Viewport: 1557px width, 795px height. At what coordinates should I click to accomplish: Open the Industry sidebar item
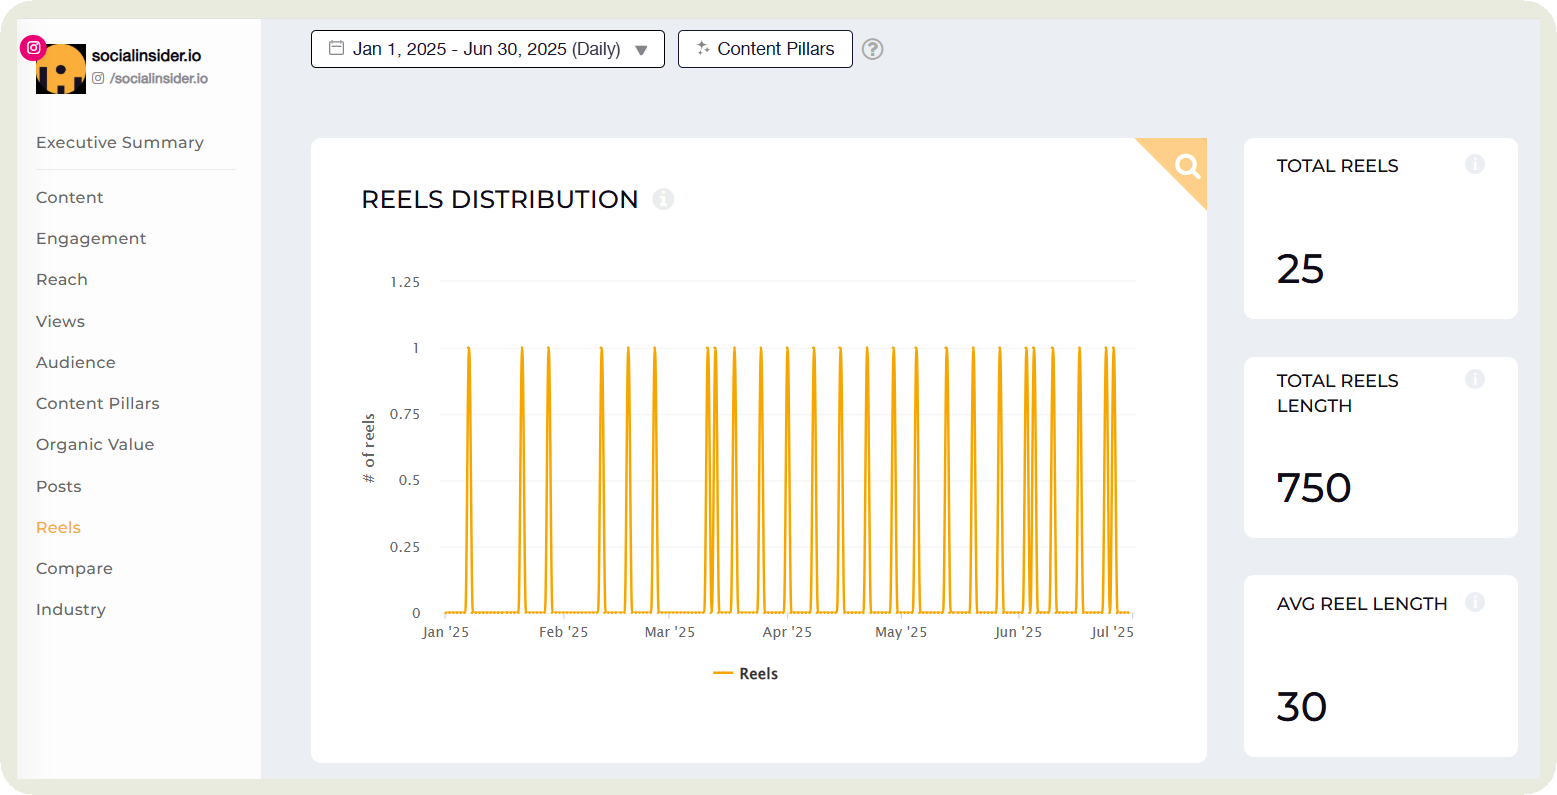[71, 610]
